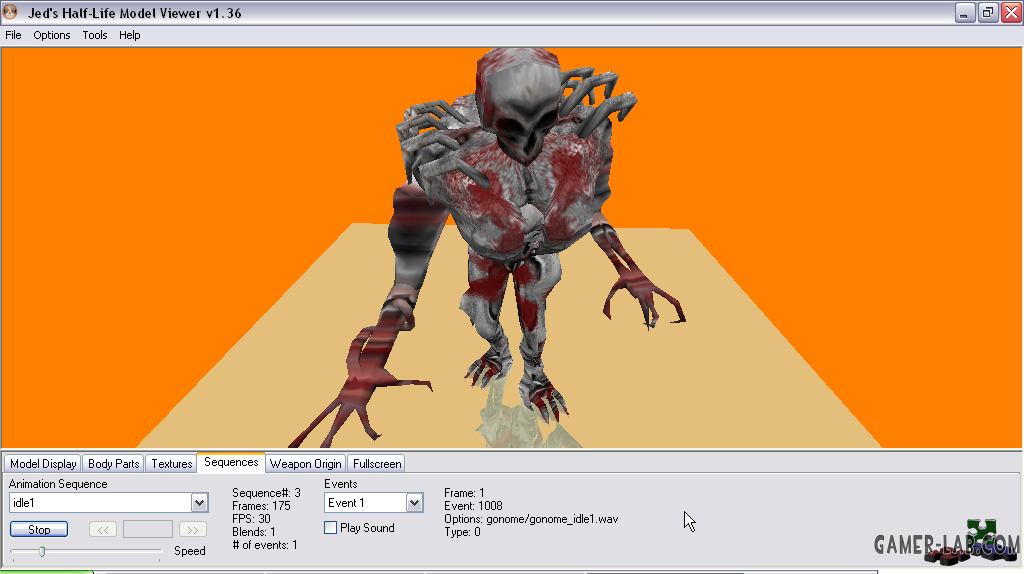The image size is (1024, 574).
Task: Restore down the Model Viewer window
Action: point(988,13)
